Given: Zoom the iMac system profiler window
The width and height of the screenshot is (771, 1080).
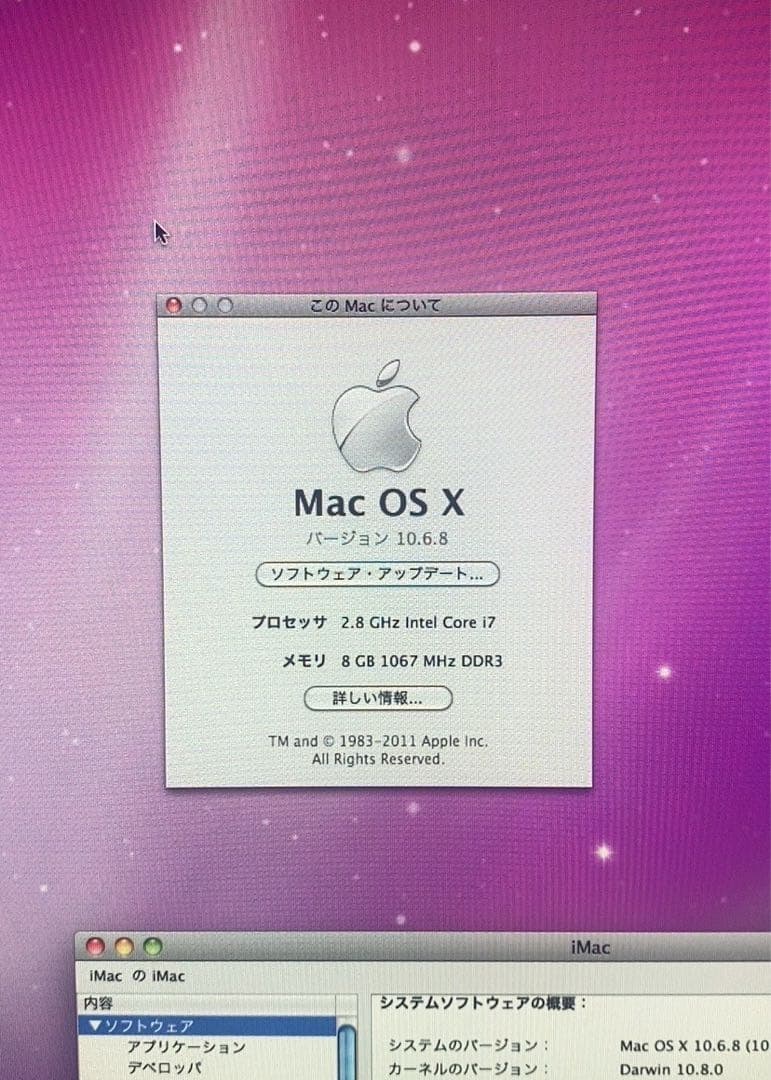Looking at the screenshot, I should click(x=153, y=947).
